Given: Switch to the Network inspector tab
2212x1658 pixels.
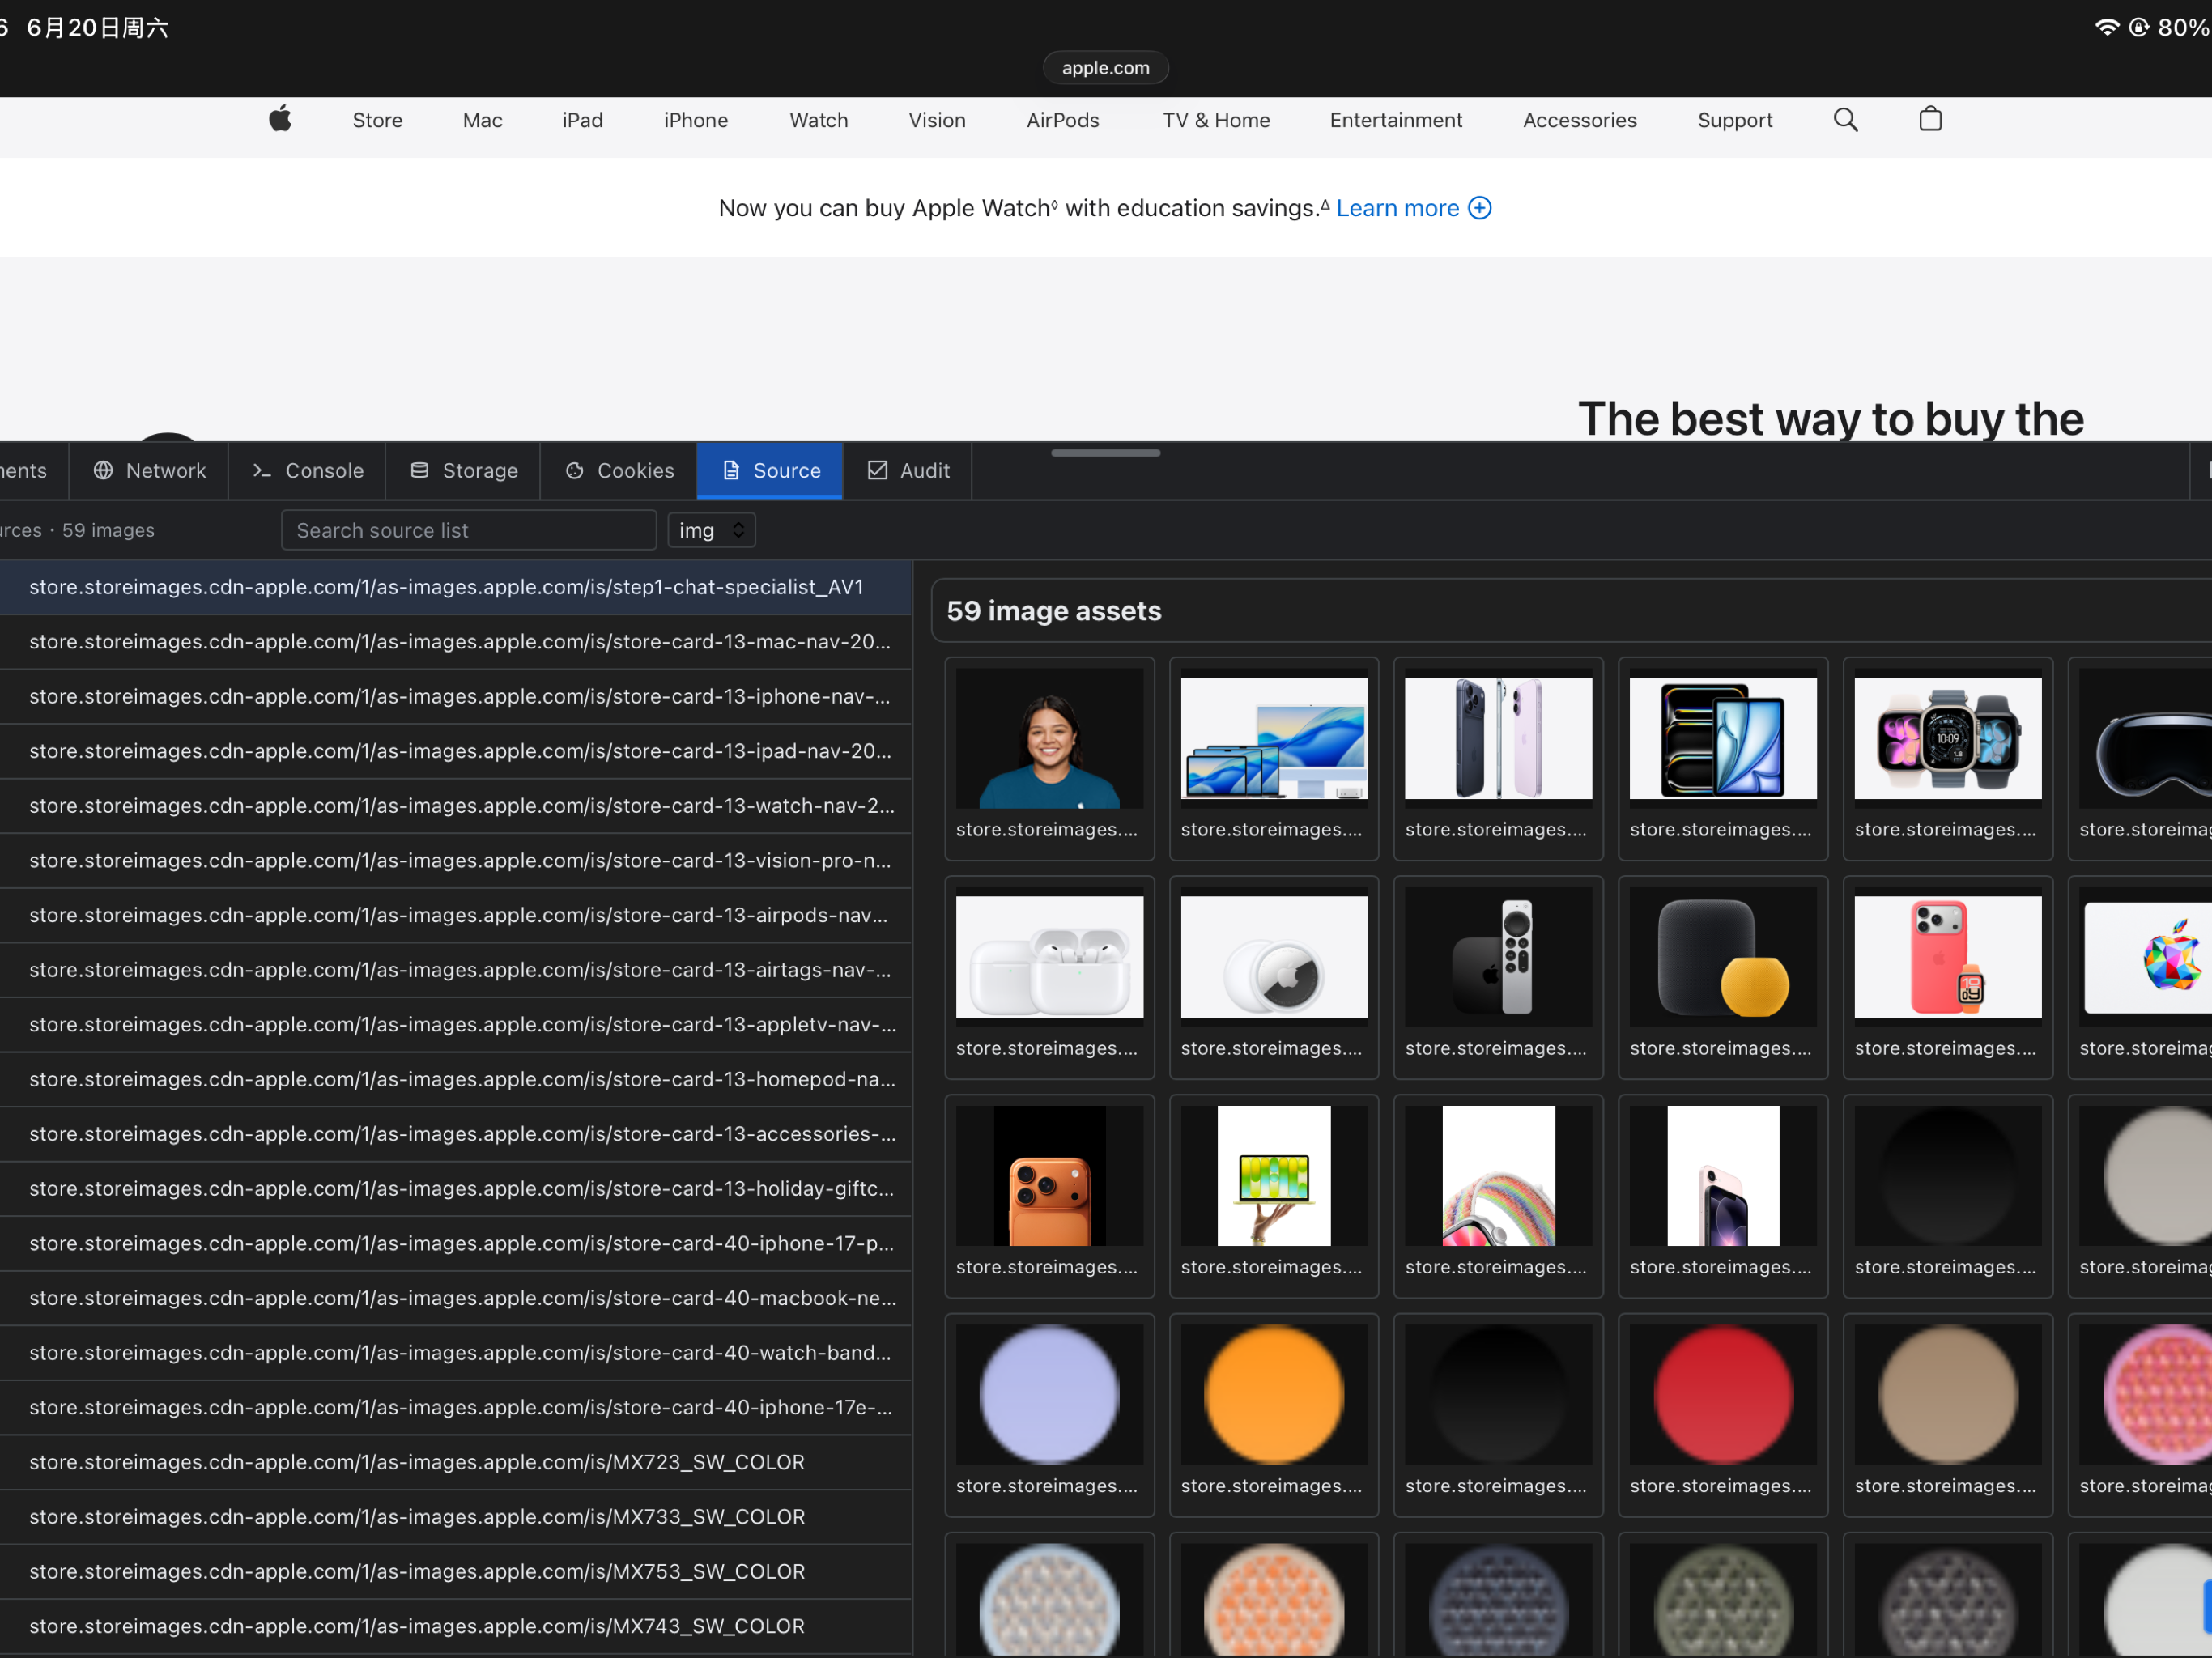Looking at the screenshot, I should pos(149,470).
